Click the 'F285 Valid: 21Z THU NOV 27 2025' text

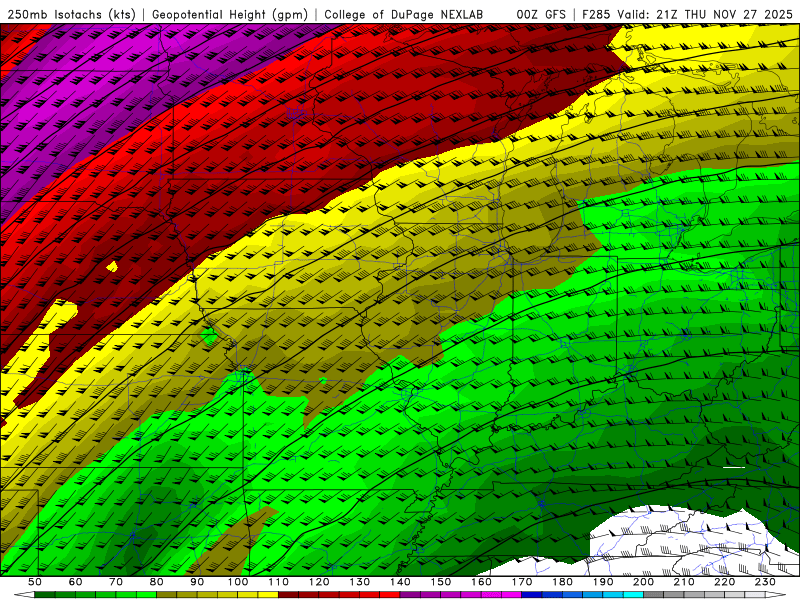(687, 15)
